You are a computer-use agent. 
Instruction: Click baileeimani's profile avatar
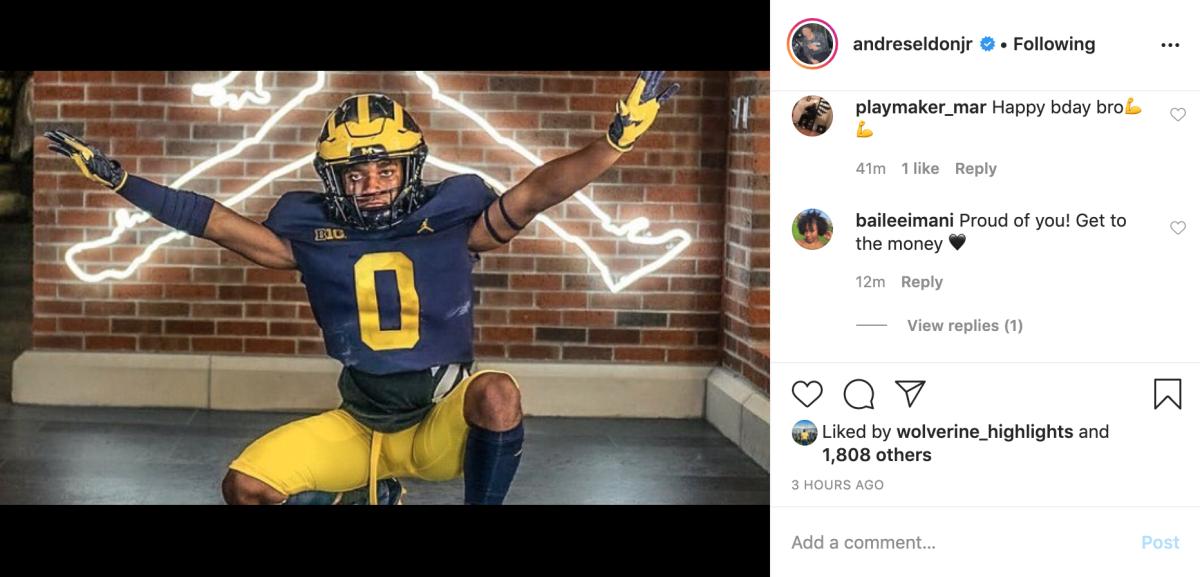[x=815, y=229]
